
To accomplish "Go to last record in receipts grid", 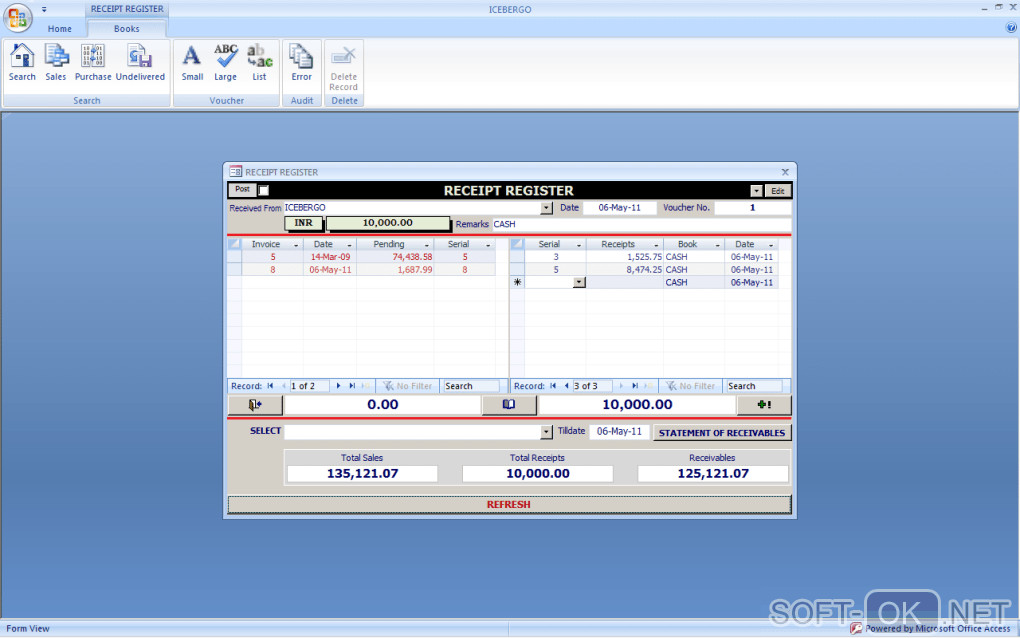I will (635, 386).
